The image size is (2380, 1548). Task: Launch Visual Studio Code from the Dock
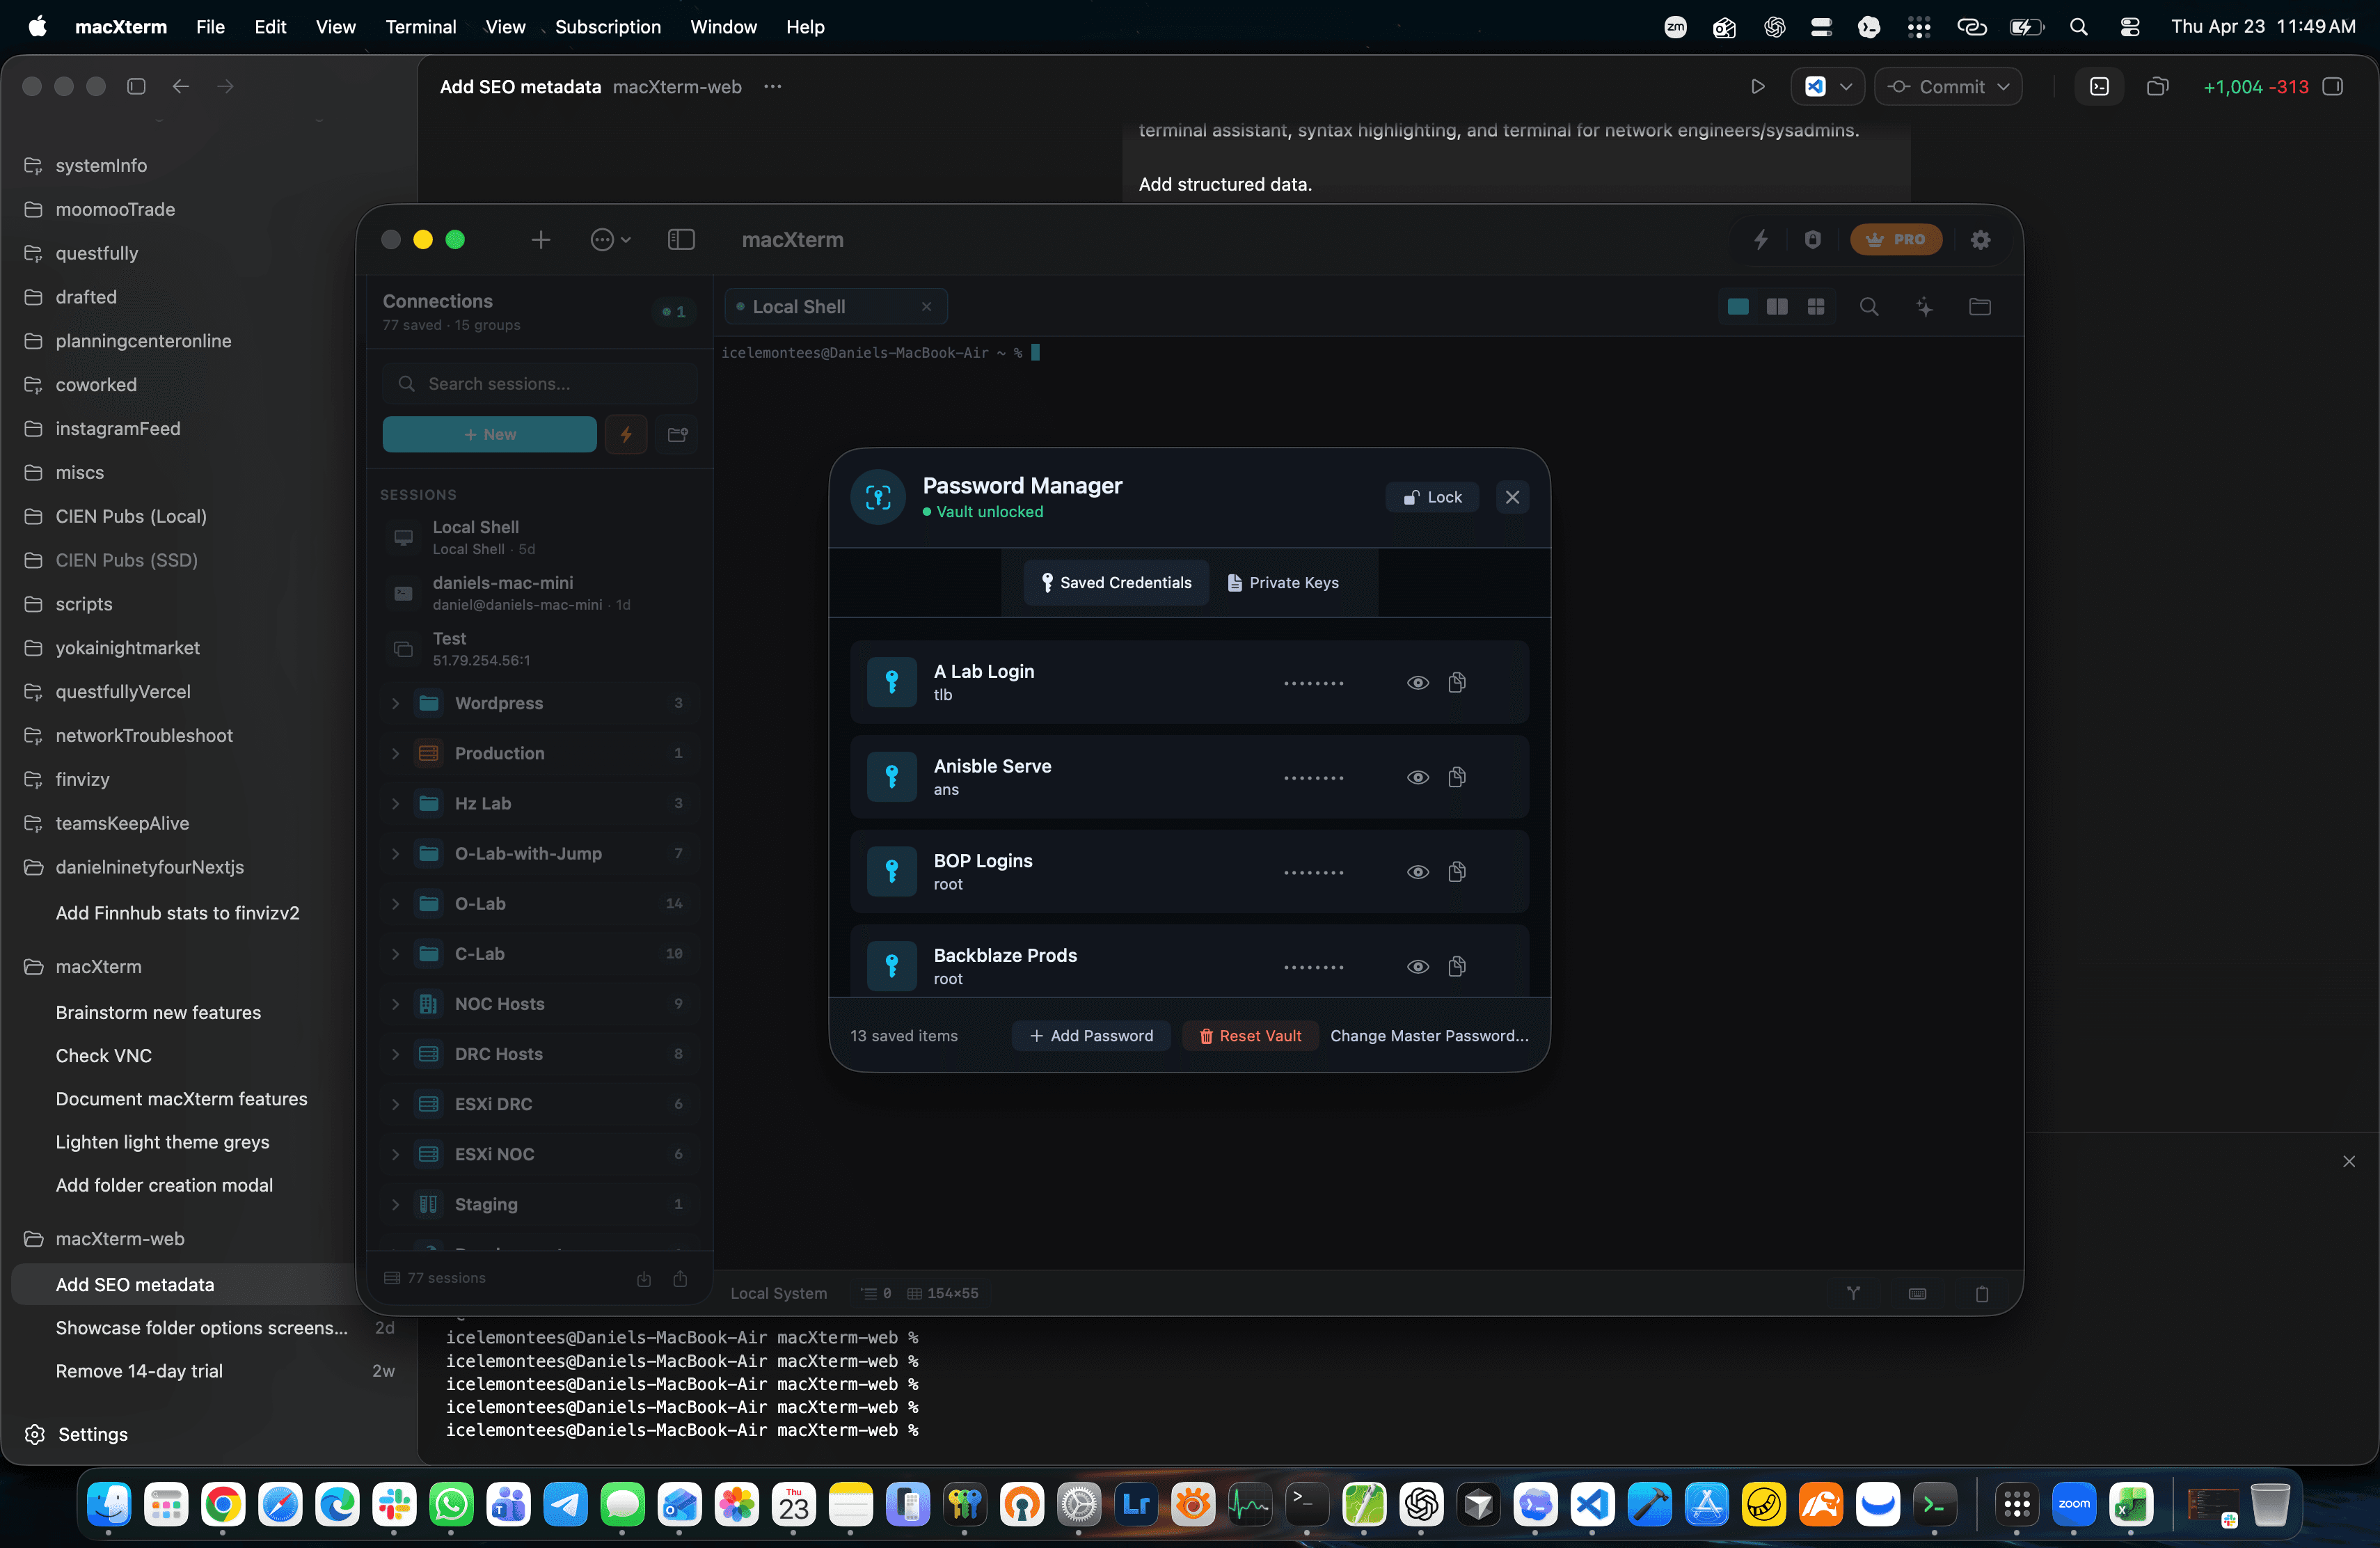pyautogui.click(x=1592, y=1503)
